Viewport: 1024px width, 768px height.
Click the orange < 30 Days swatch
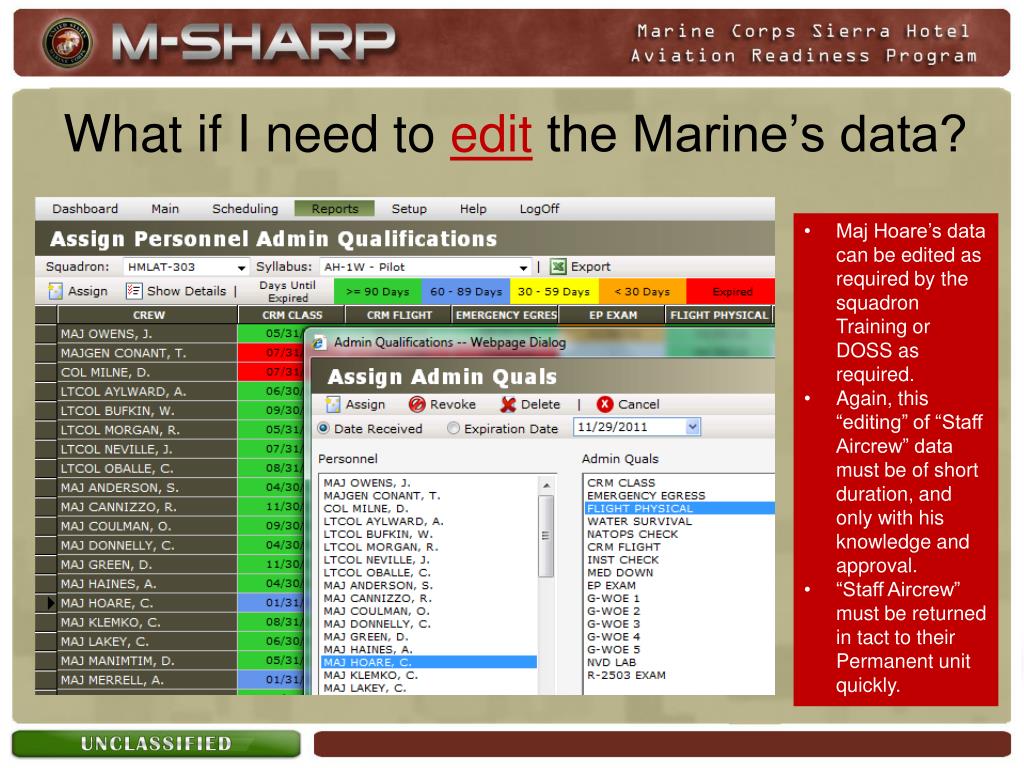click(642, 291)
